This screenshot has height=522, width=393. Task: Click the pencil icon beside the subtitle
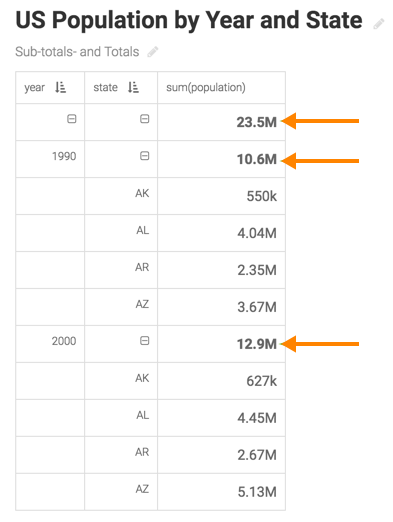[153, 52]
